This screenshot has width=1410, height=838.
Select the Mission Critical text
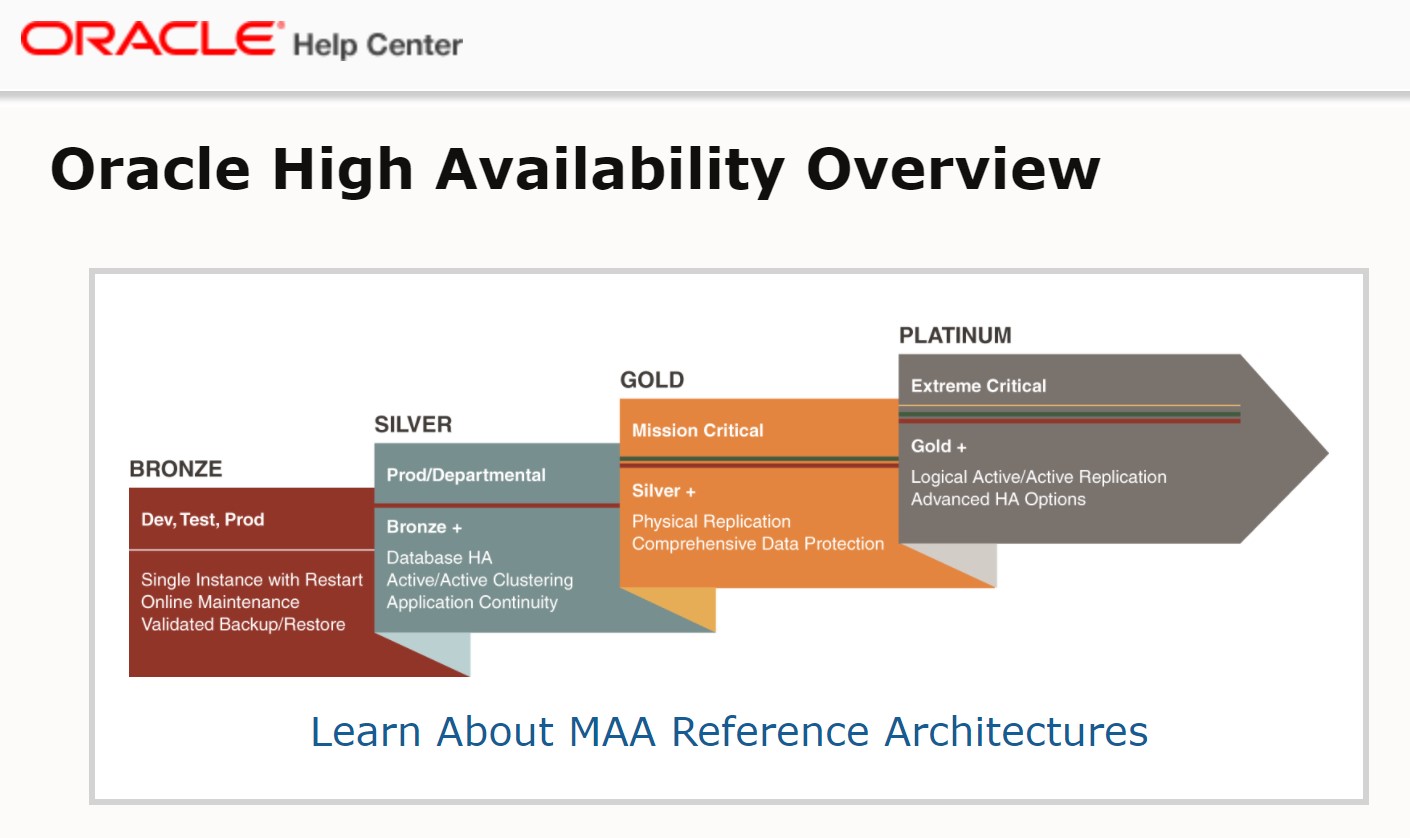(x=697, y=430)
